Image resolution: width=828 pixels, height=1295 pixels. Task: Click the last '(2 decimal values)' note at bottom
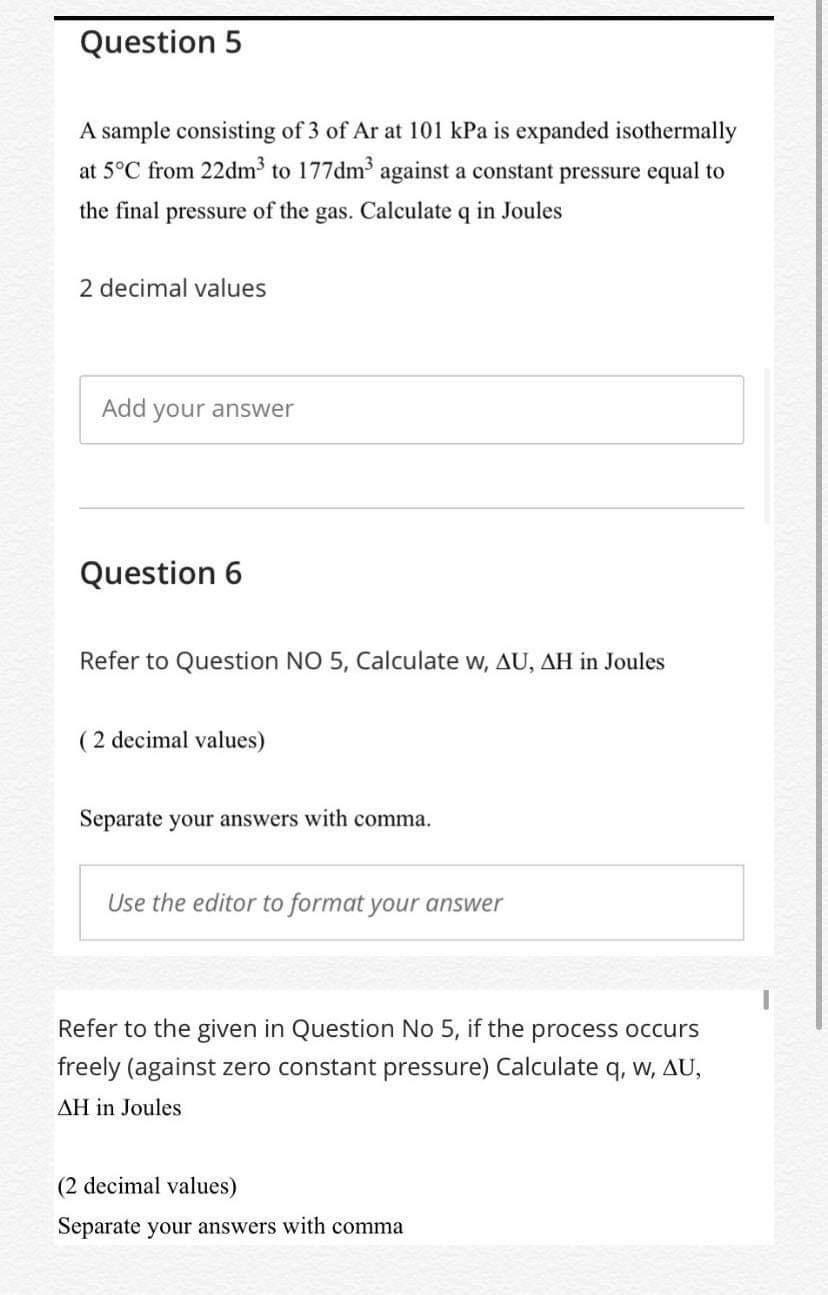tap(148, 1186)
